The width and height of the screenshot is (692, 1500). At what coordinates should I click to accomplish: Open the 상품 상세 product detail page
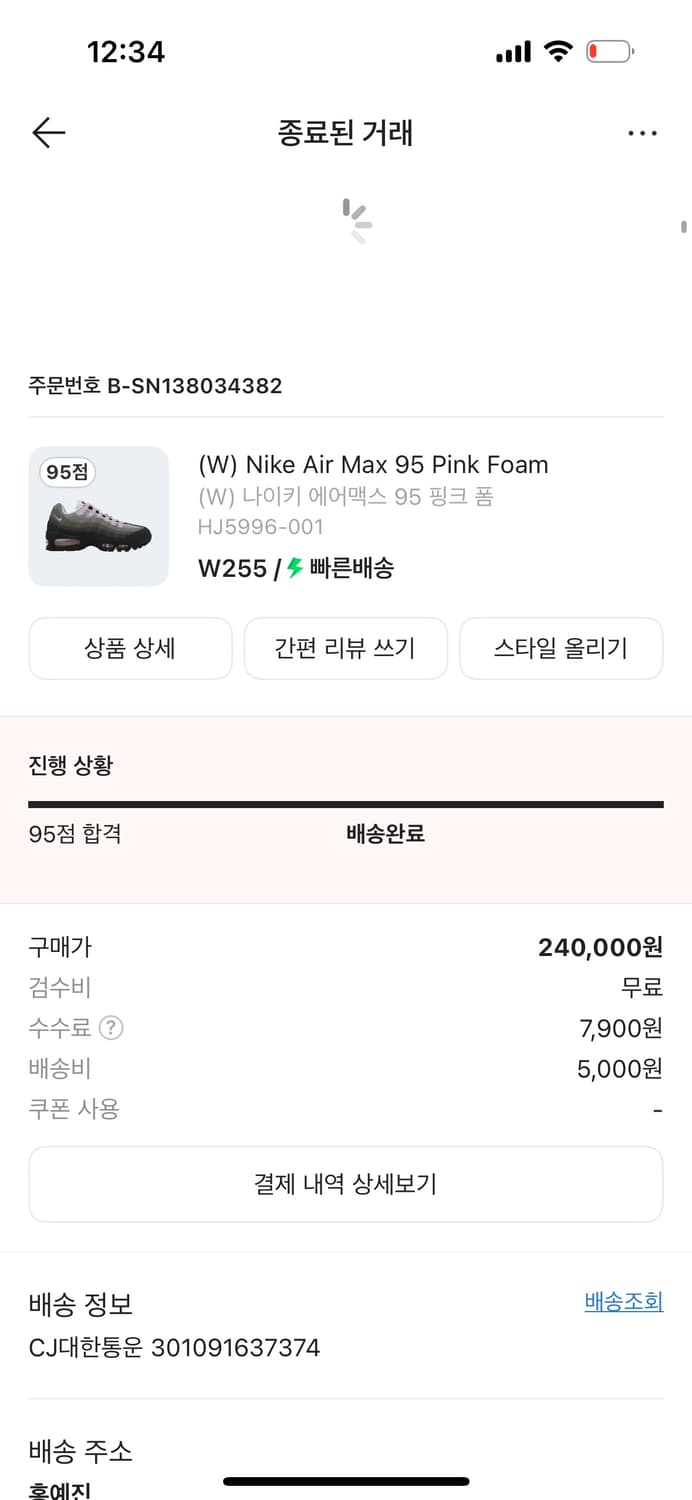tap(130, 648)
